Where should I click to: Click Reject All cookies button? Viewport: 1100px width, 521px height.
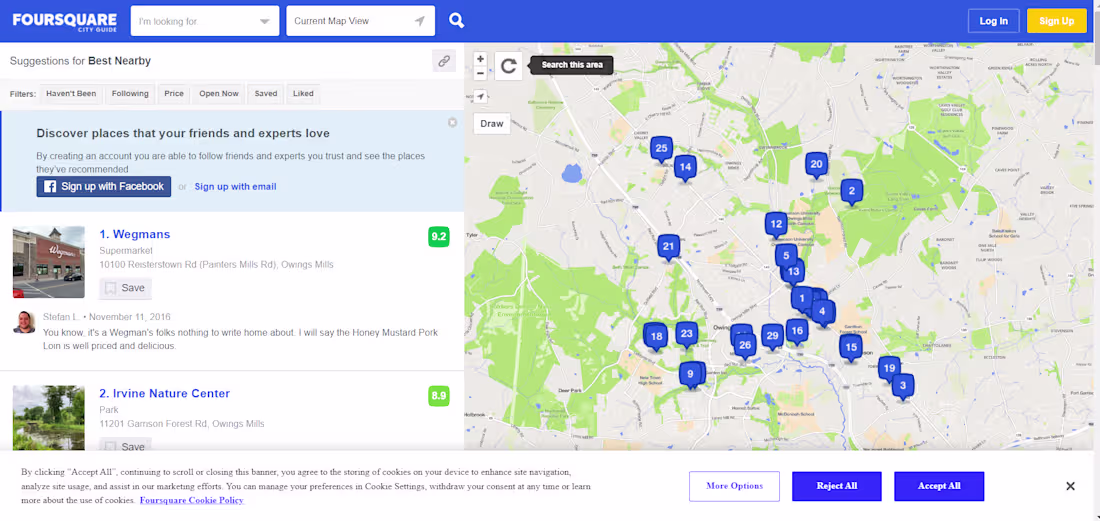(837, 487)
